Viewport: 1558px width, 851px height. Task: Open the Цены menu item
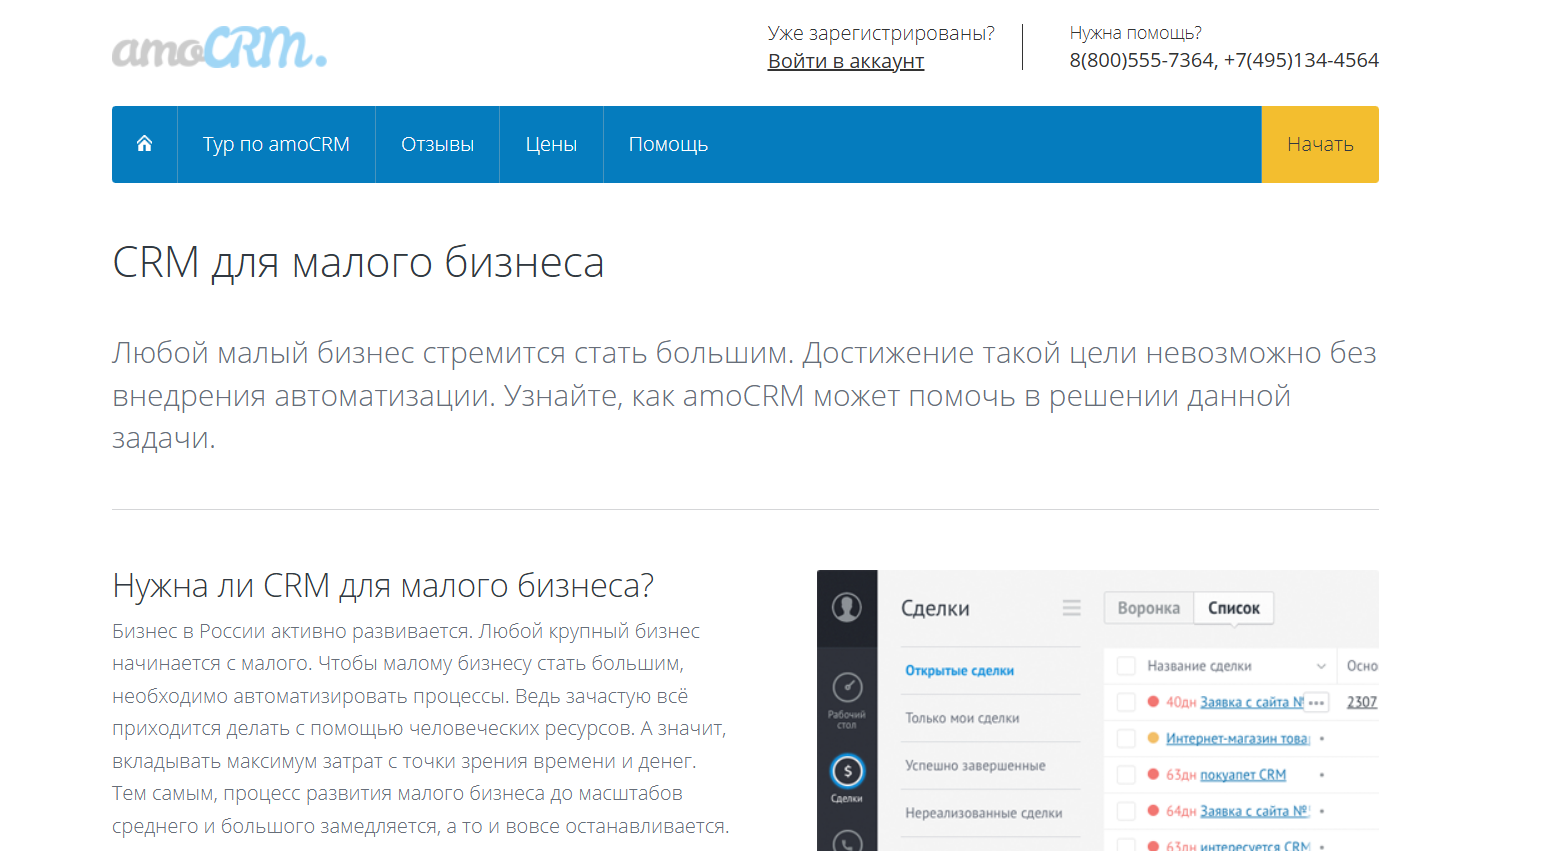(x=551, y=144)
